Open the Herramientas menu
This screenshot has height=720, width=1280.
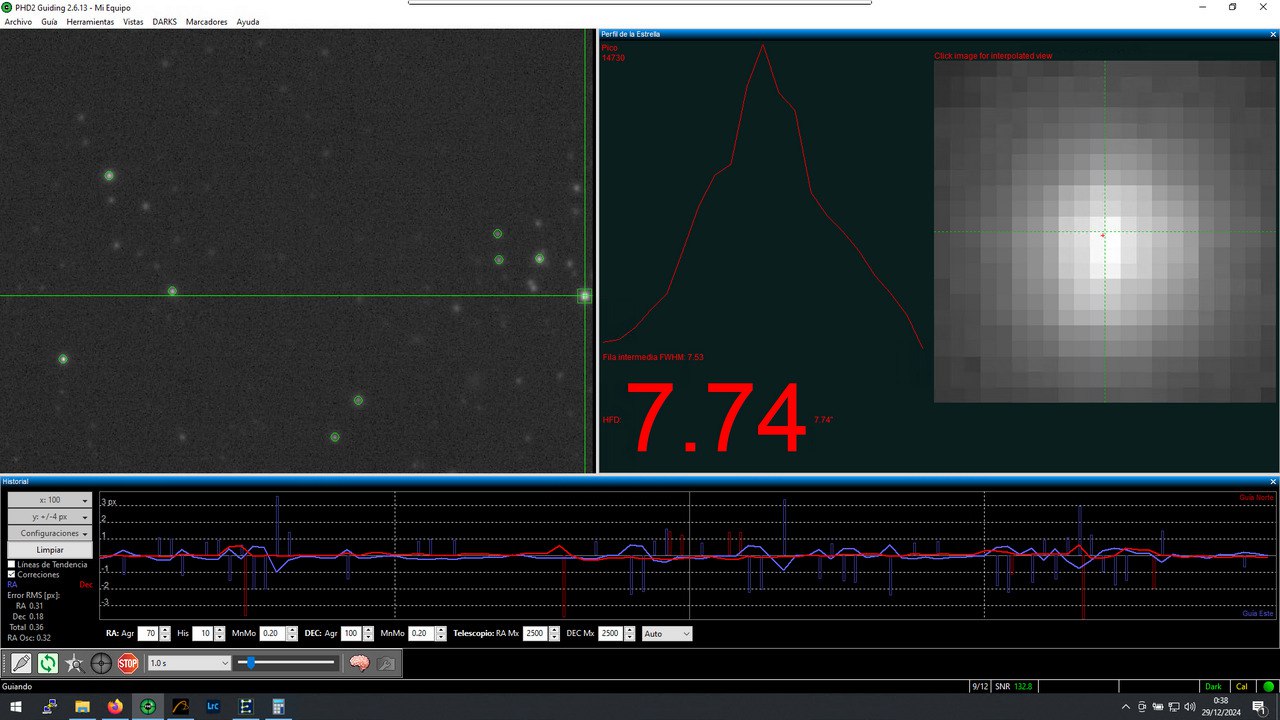(x=90, y=21)
